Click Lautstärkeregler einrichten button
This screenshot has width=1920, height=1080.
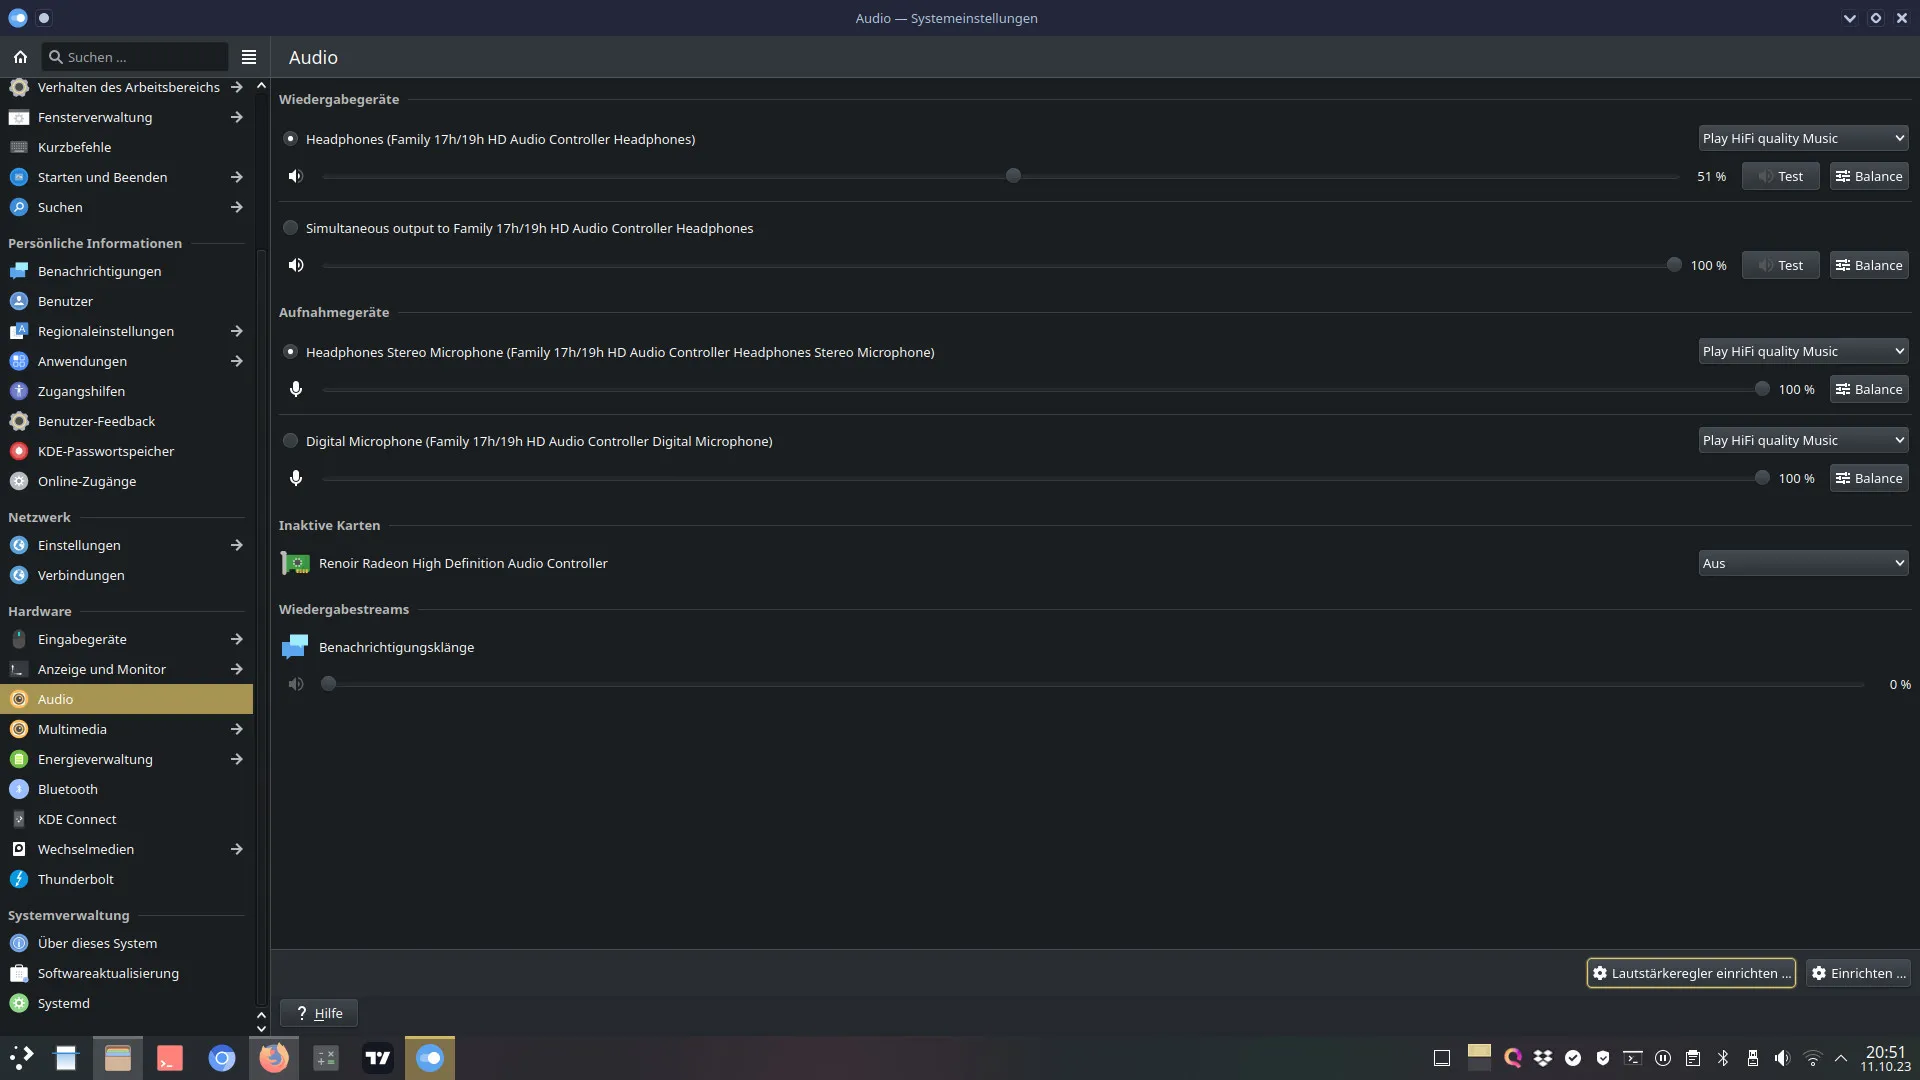click(1691, 973)
